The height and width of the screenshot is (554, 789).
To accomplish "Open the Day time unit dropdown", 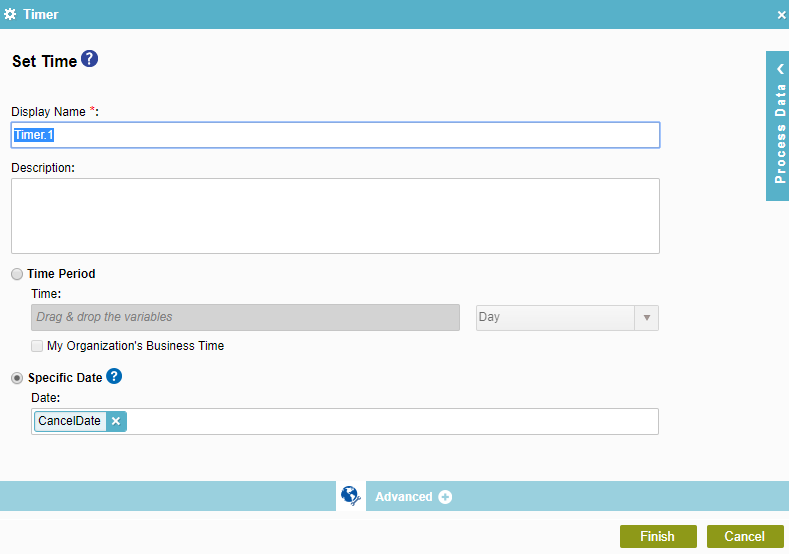I will [x=647, y=317].
